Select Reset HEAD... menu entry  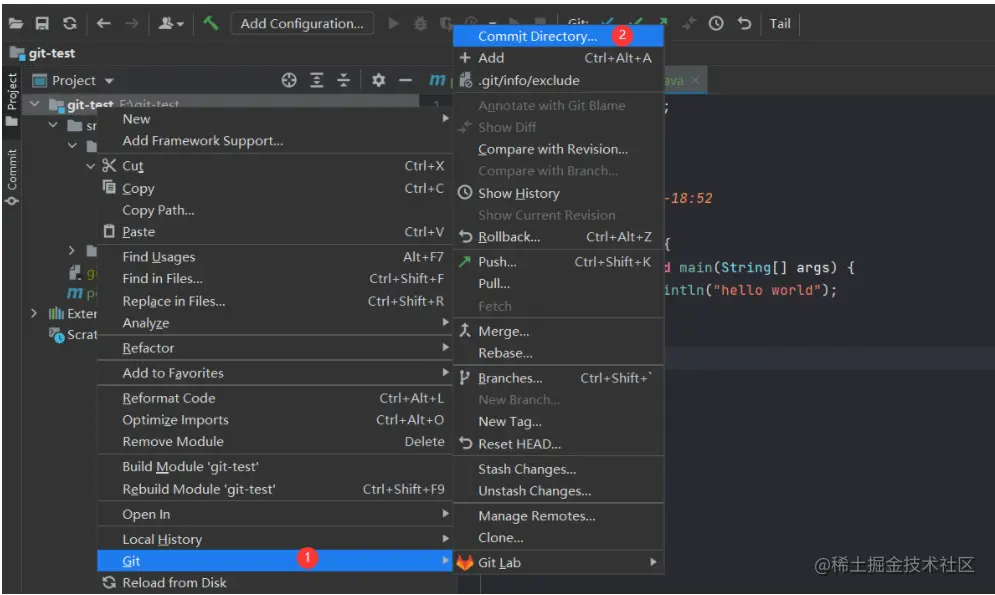tap(558, 443)
